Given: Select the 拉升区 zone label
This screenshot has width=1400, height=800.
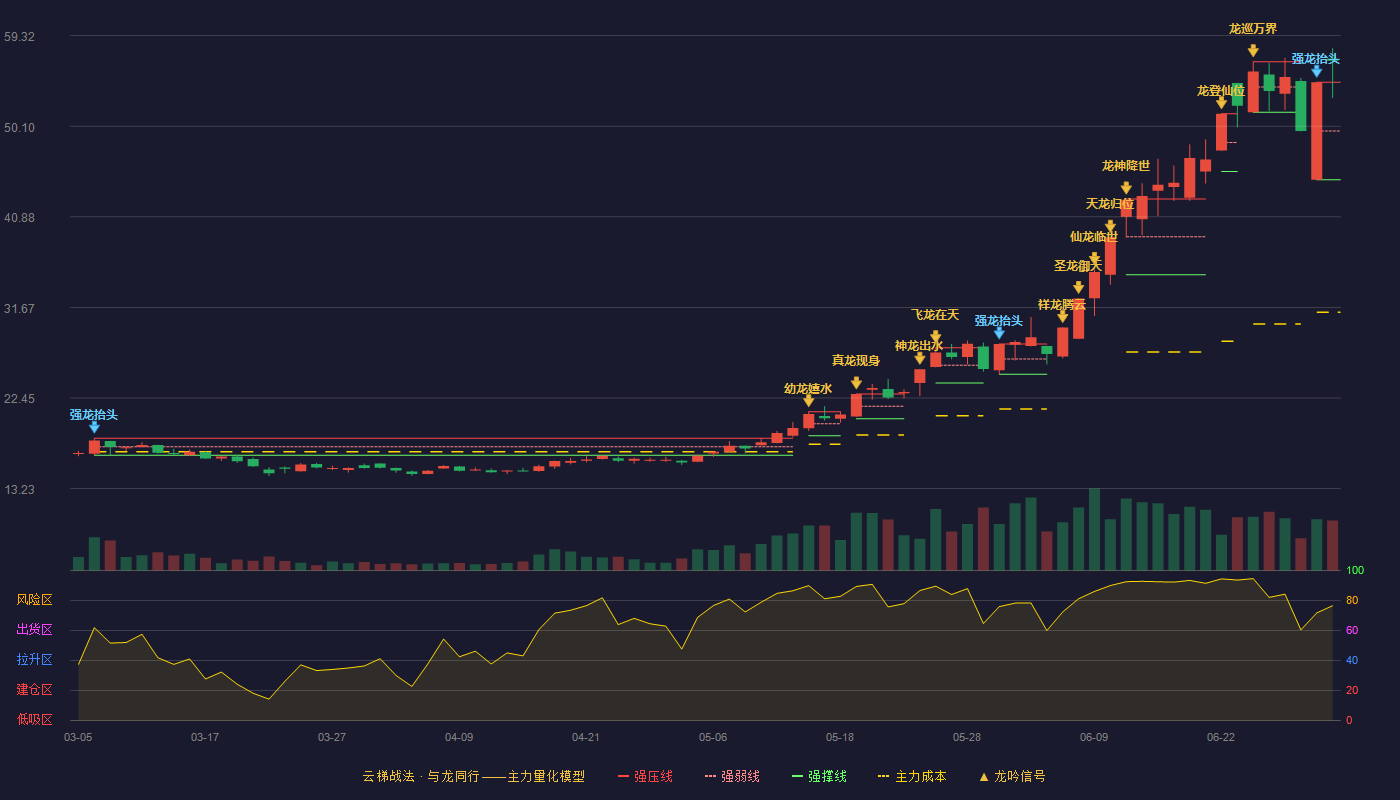Looking at the screenshot, I should (34, 660).
